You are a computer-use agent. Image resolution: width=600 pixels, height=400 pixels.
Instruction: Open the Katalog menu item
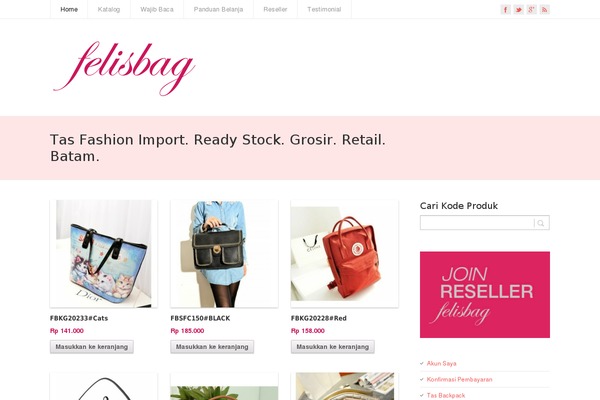click(x=109, y=9)
